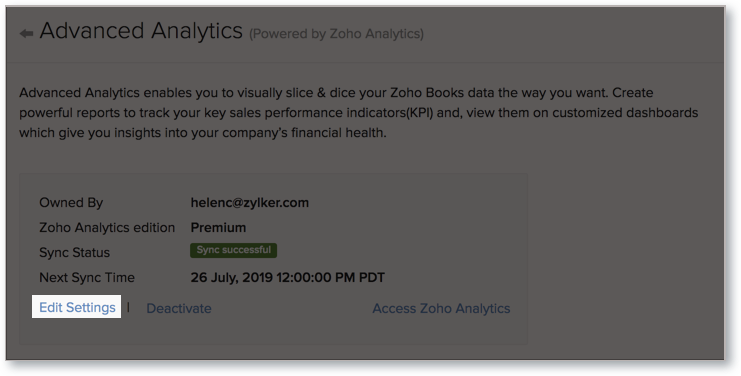Click the 26 July, 2019 sync time value
Screen dimensions: 741x376
[287, 277]
